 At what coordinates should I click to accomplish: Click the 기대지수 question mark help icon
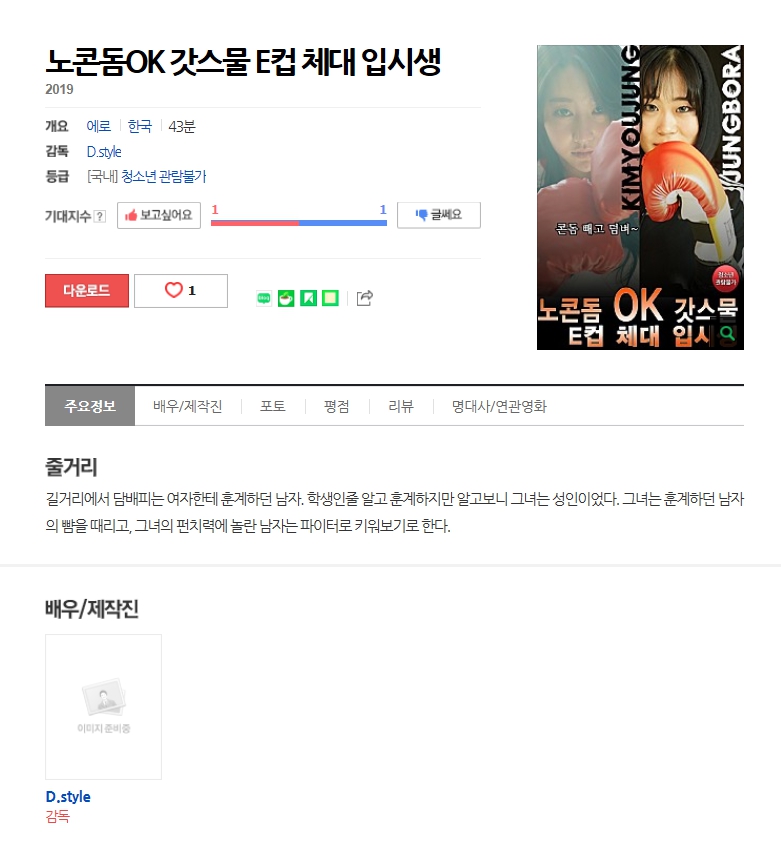(100, 216)
